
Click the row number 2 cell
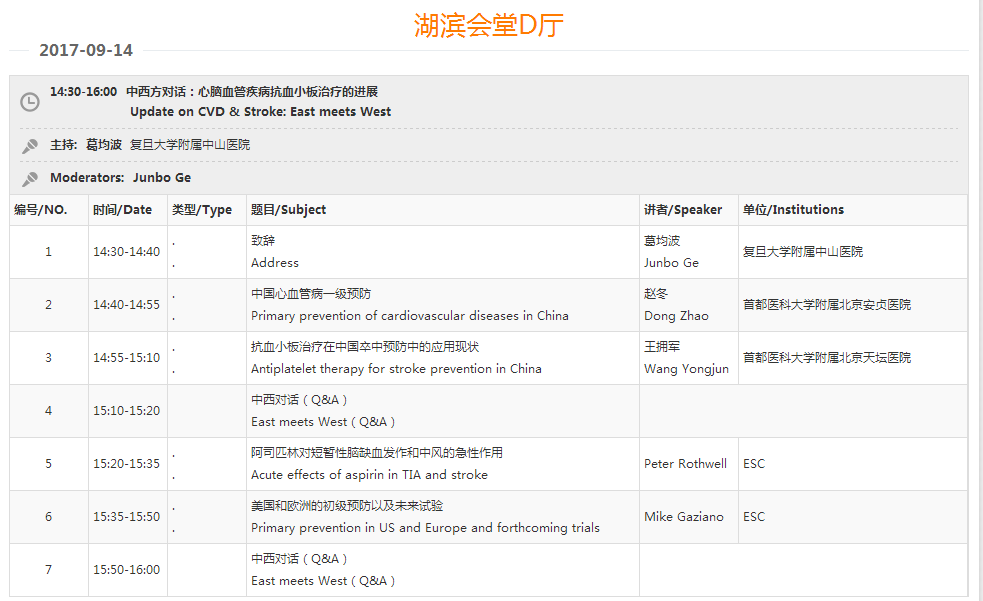pyautogui.click(x=48, y=305)
